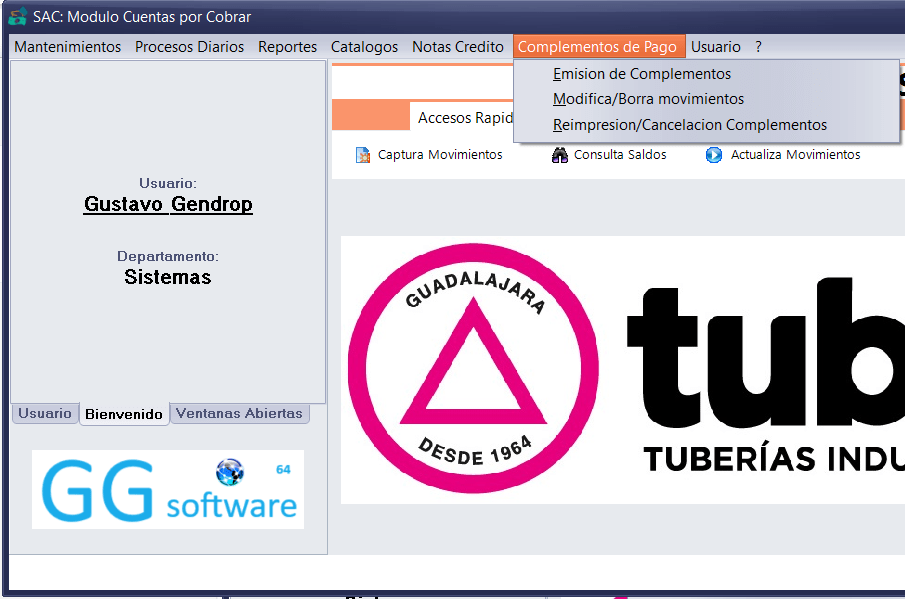Click the SAC application icon in title bar
Viewport: 905px width, 599px height.
pos(17,17)
